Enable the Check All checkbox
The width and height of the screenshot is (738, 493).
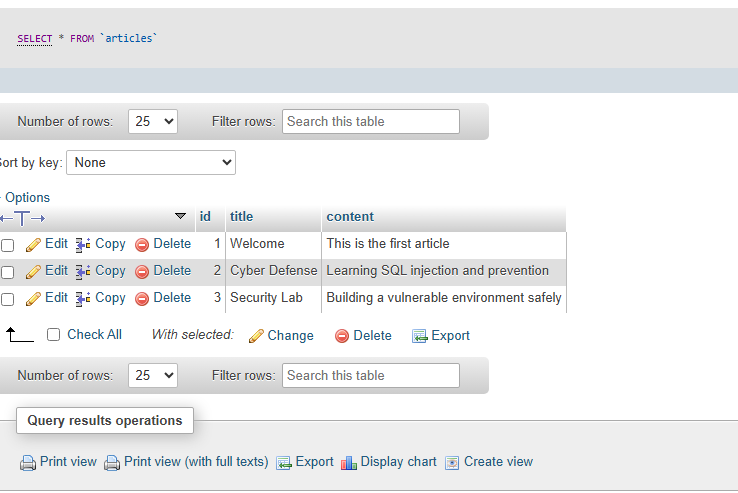tap(54, 335)
